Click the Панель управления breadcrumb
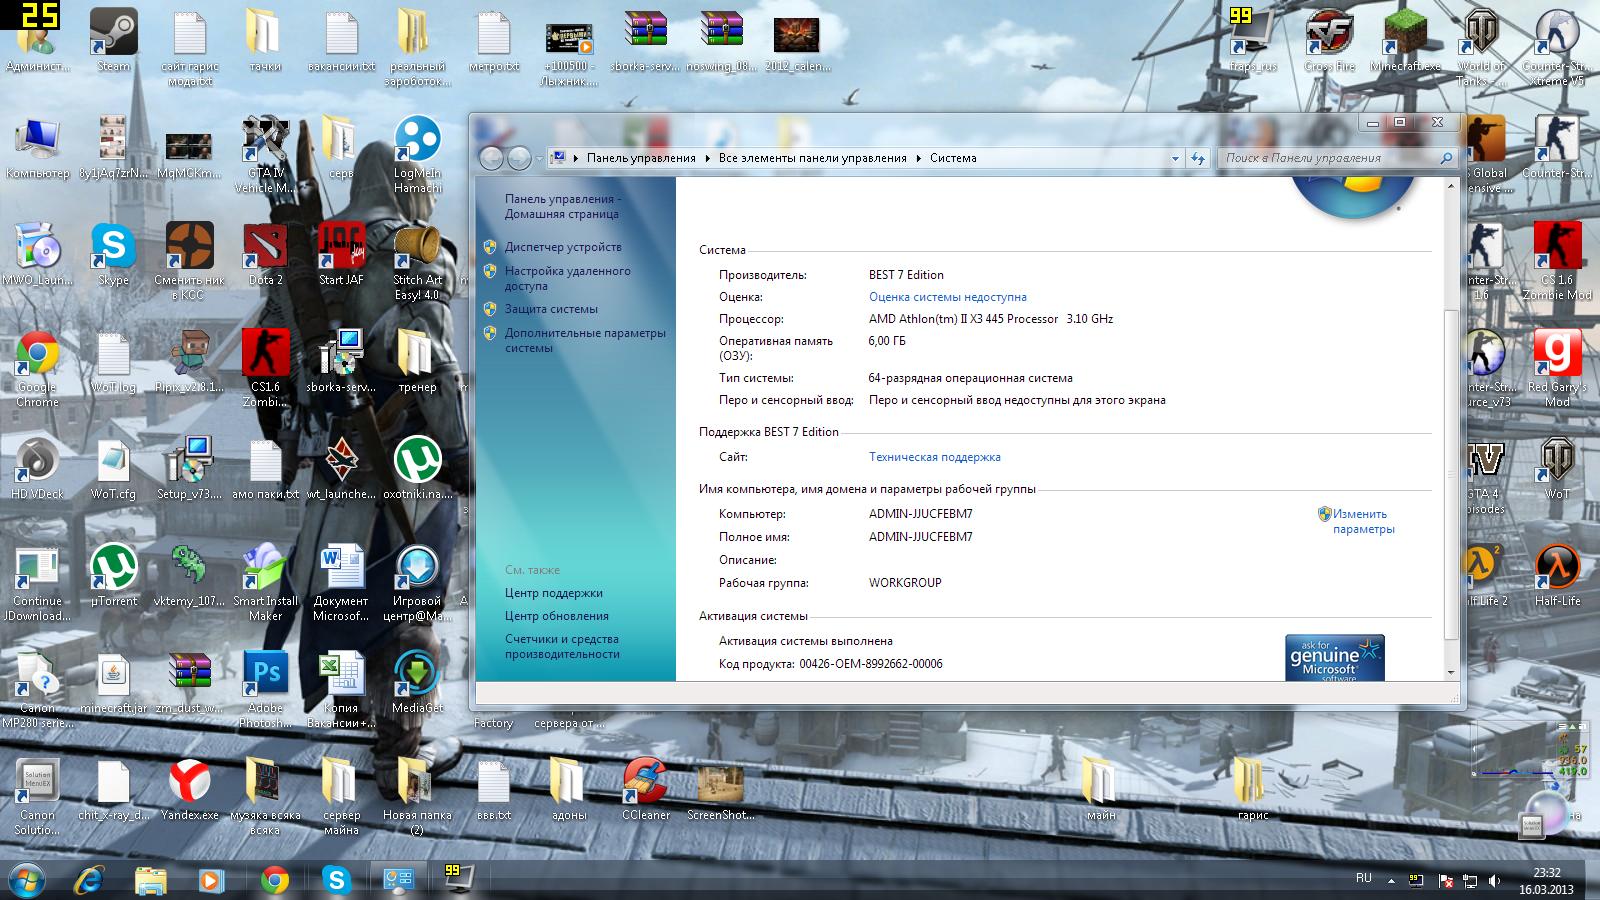 (641, 158)
